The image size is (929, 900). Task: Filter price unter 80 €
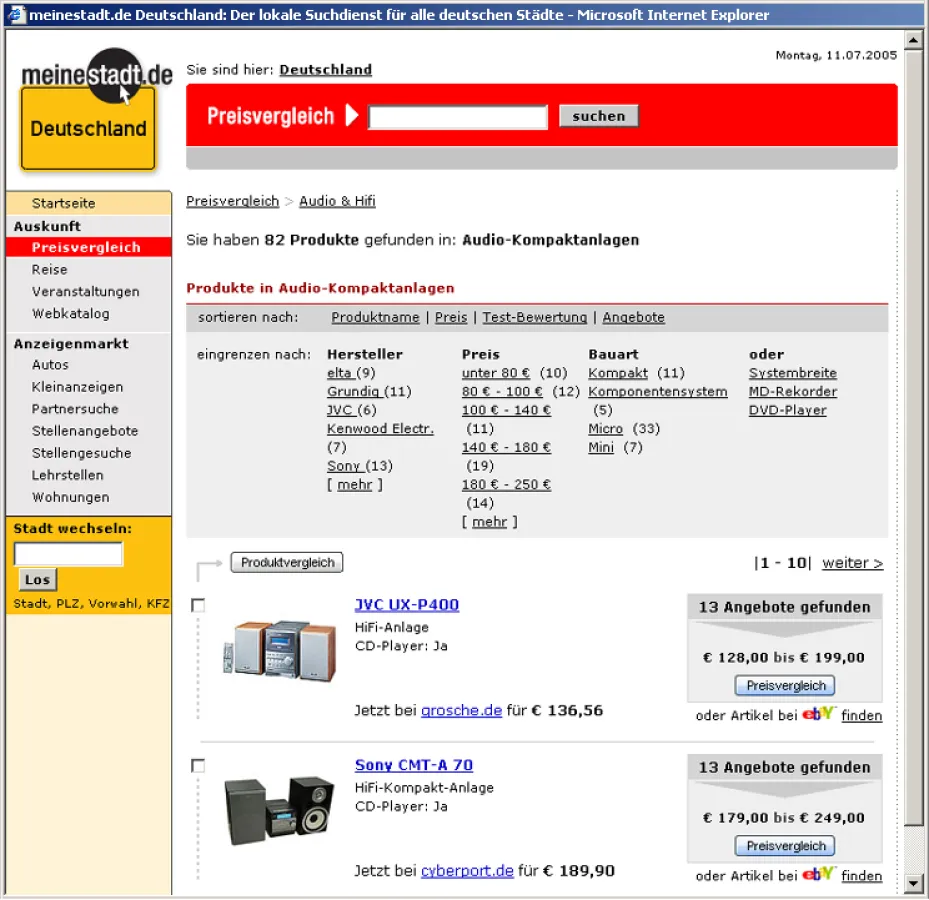tap(496, 373)
